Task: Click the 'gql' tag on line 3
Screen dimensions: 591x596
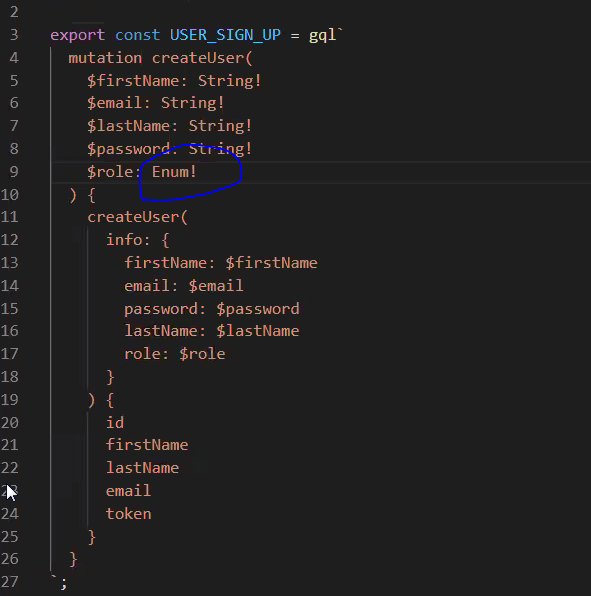Action: click(322, 35)
